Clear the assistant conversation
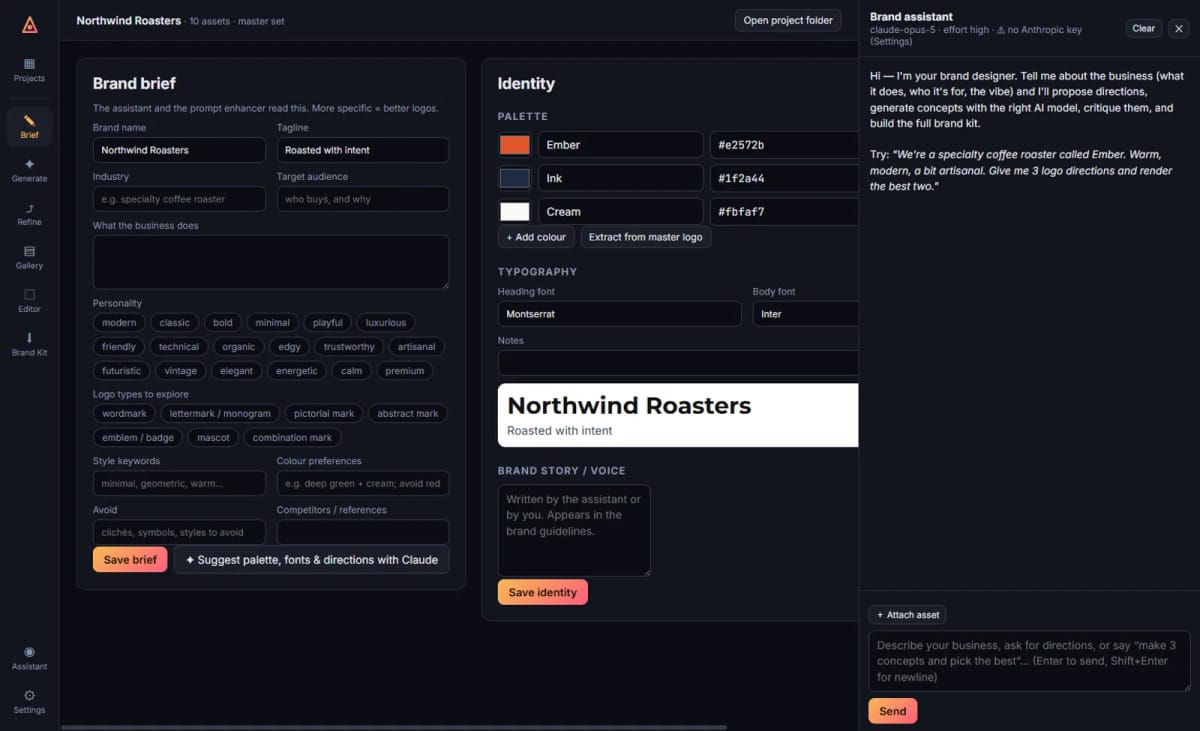 1143,28
